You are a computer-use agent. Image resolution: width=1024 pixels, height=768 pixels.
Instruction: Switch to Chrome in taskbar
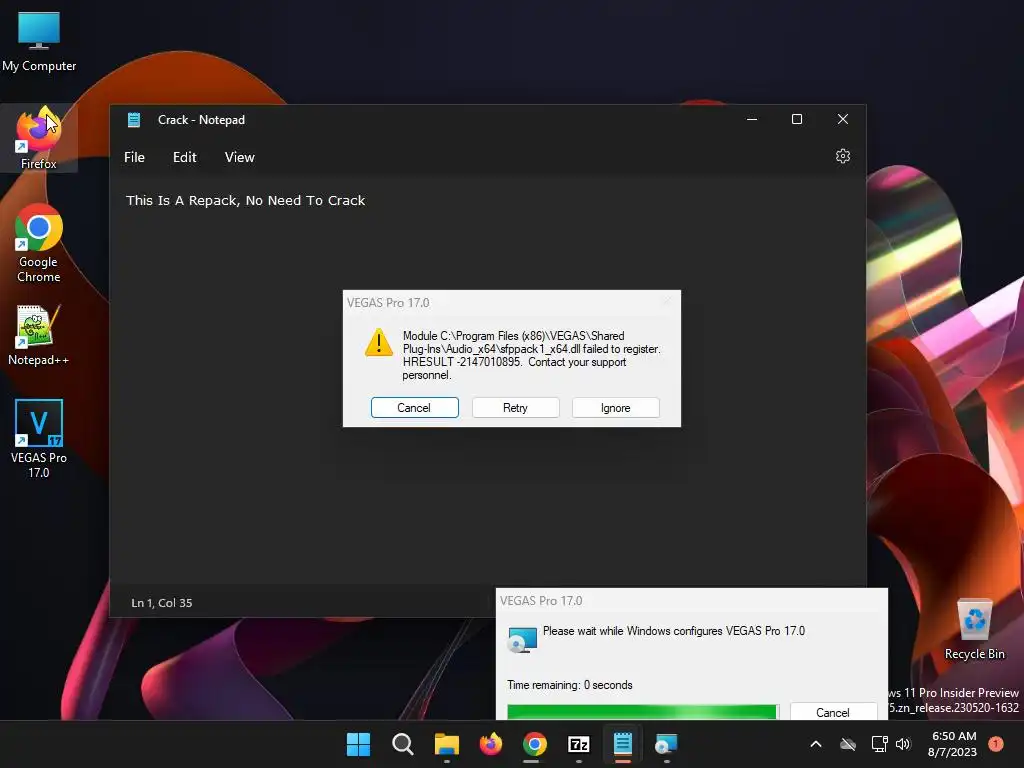pos(534,744)
